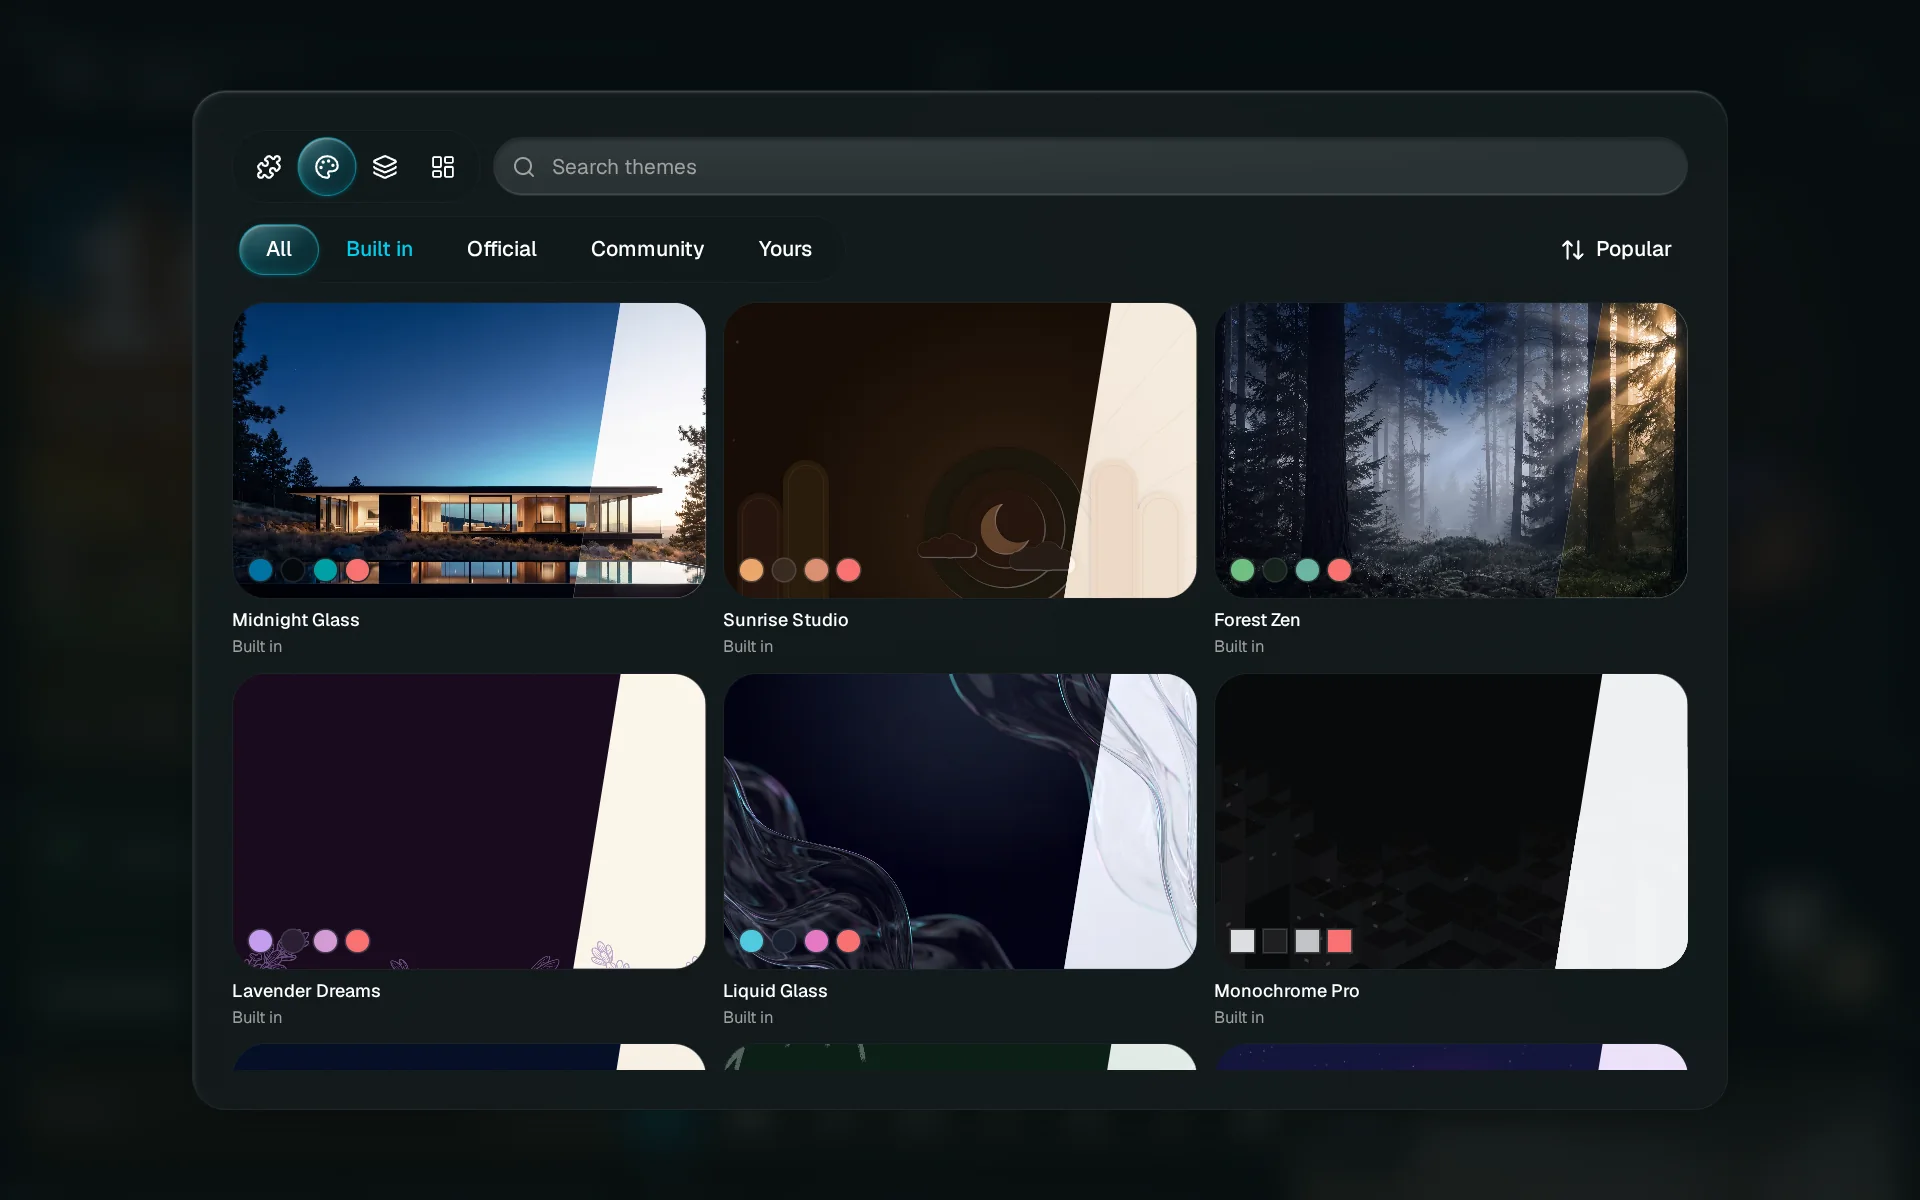Click the Monochrome Pro theme title
This screenshot has height=1200, width=1920.
tap(1286, 991)
